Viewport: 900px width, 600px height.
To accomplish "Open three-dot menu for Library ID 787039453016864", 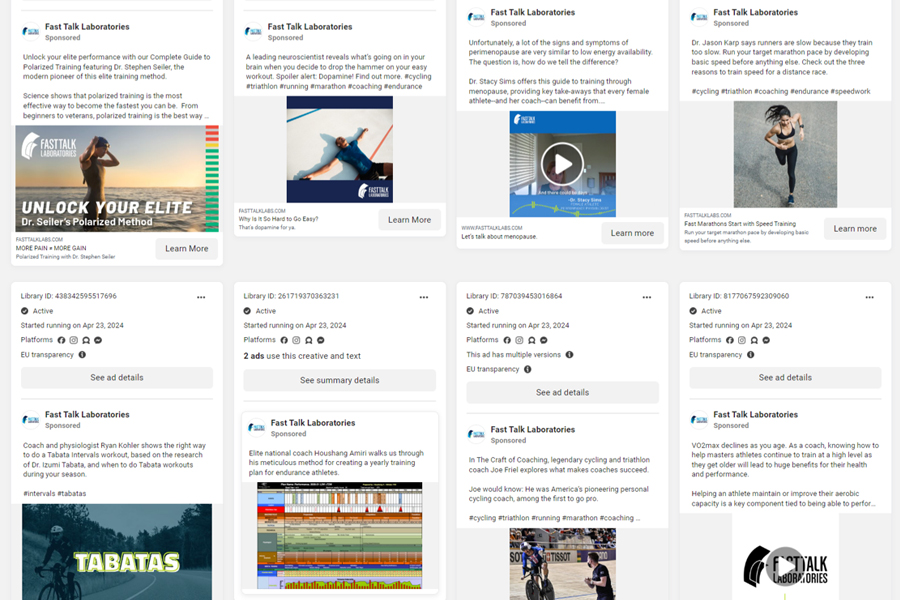I will click(647, 297).
